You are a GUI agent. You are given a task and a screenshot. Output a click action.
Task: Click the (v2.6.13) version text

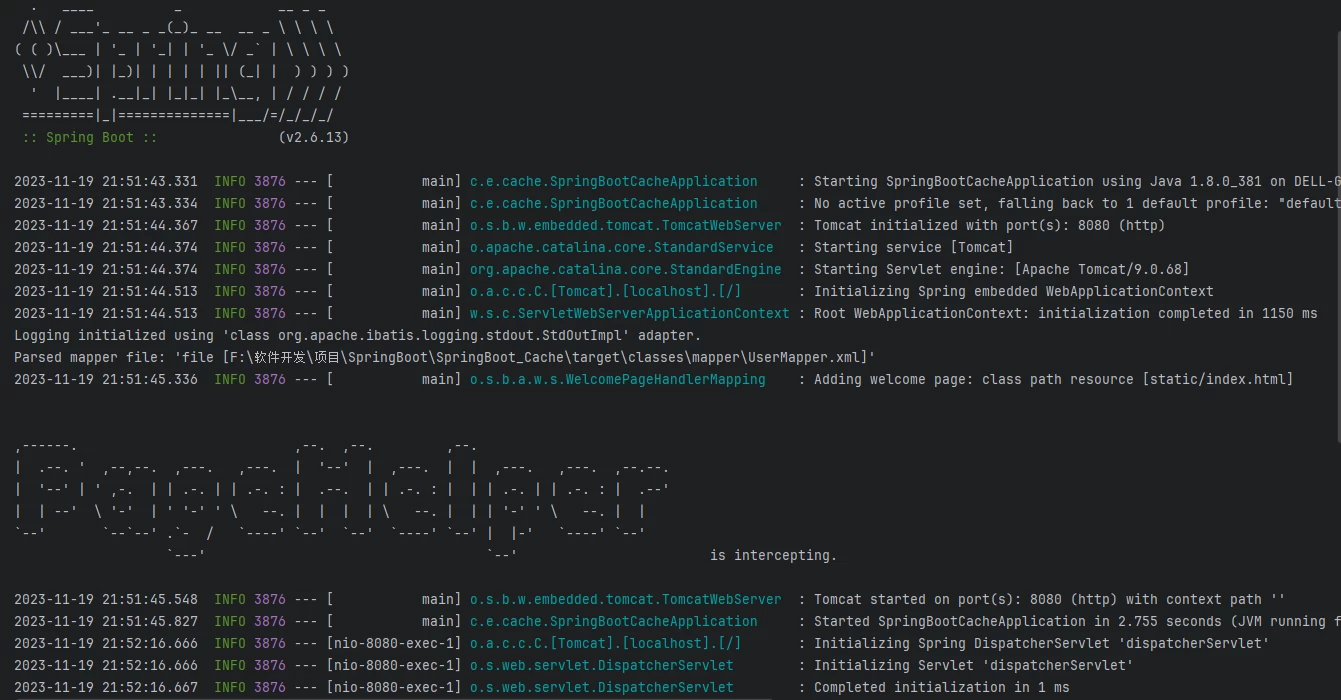(313, 137)
